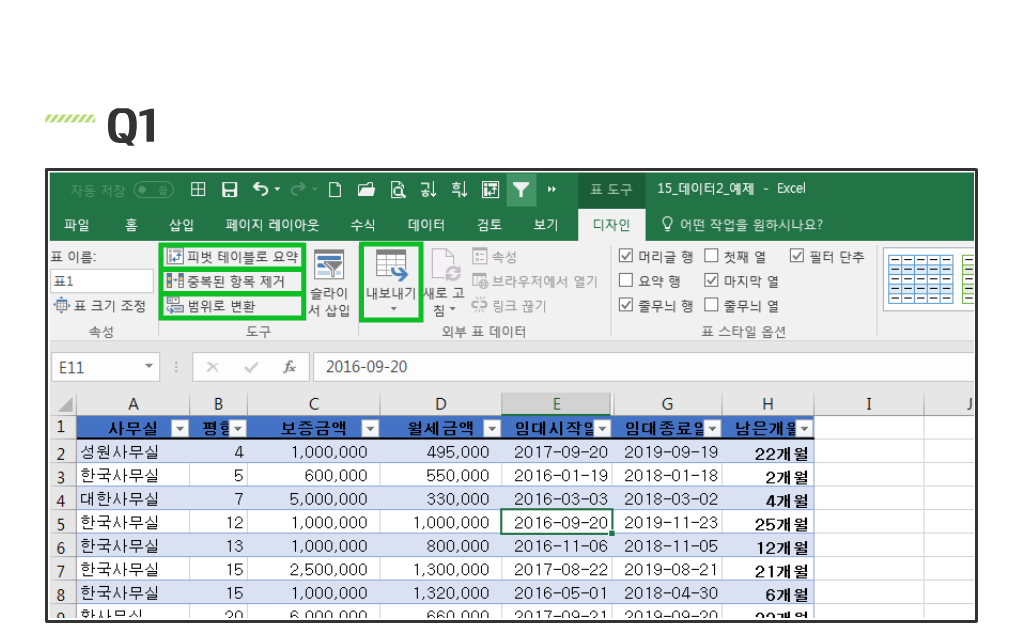Click the Save icon in quick access toolbar
Image resolution: width=1024 pixels, height=640 pixels.
229,189
